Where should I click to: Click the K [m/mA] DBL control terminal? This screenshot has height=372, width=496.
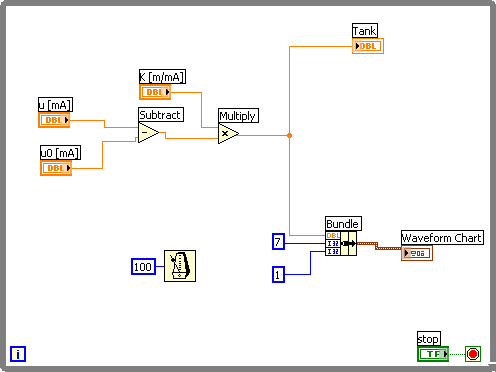coord(155,92)
